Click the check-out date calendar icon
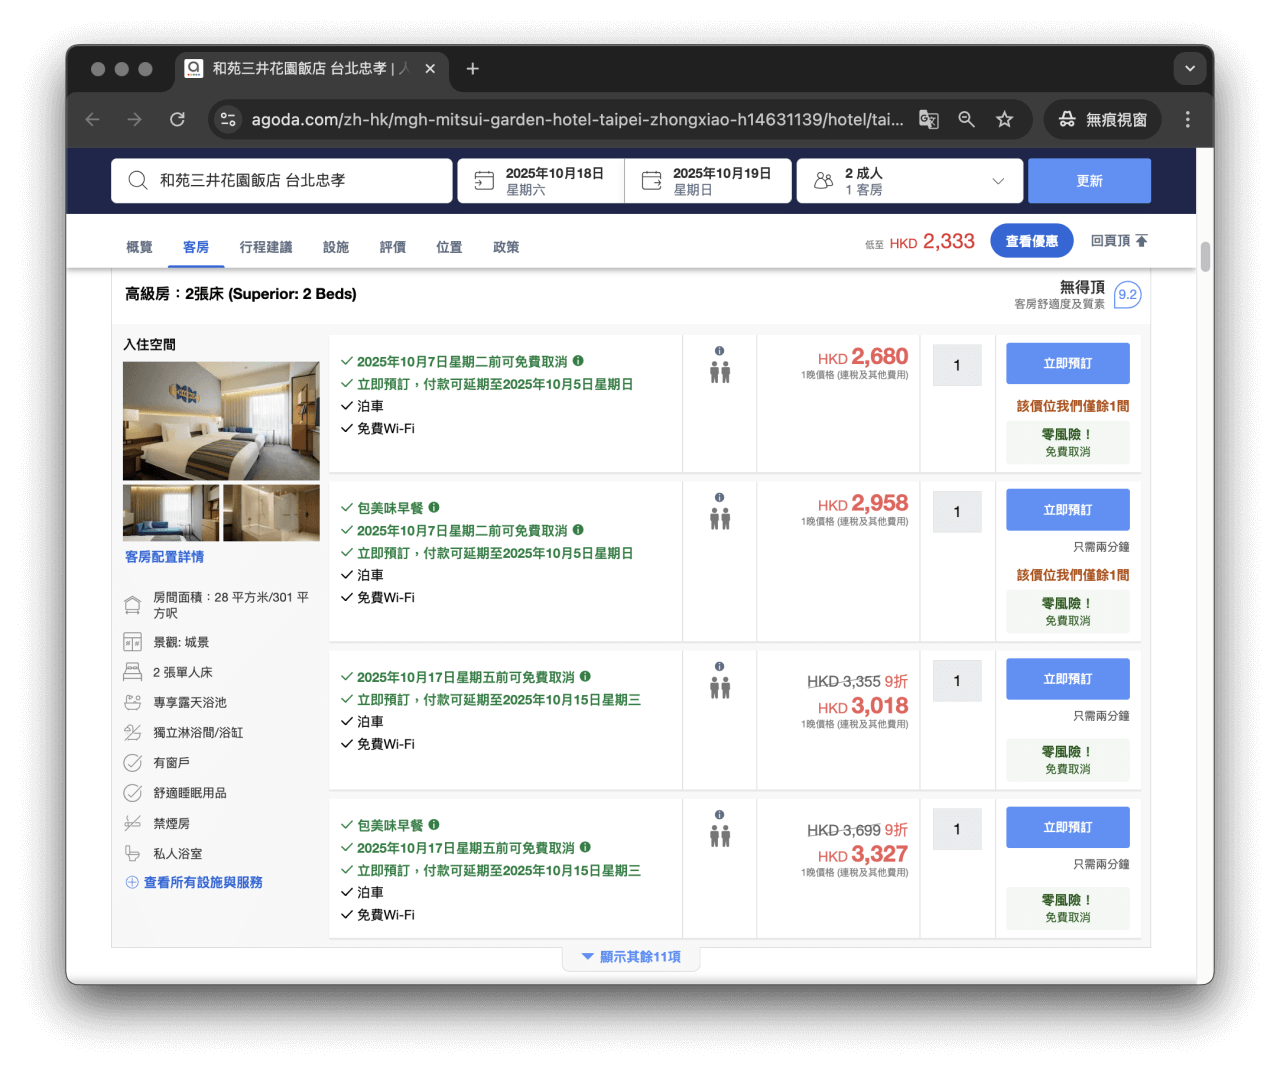Screen dimensions: 1280x1072 point(652,180)
